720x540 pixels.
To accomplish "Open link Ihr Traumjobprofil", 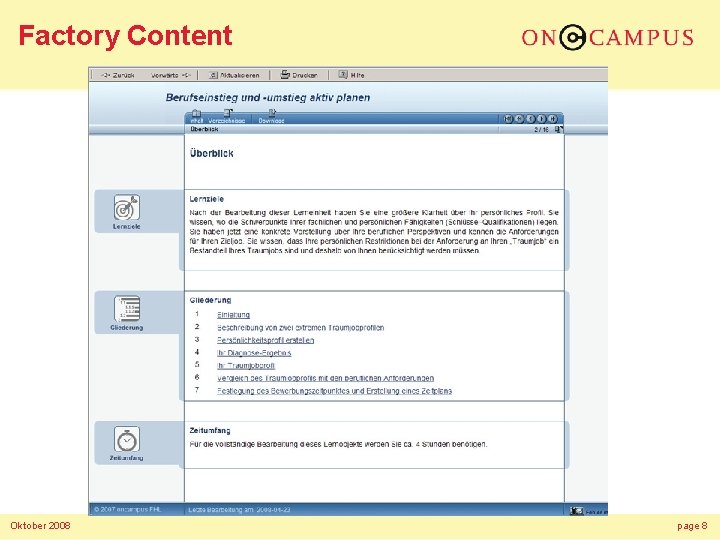I will pos(246,366).
